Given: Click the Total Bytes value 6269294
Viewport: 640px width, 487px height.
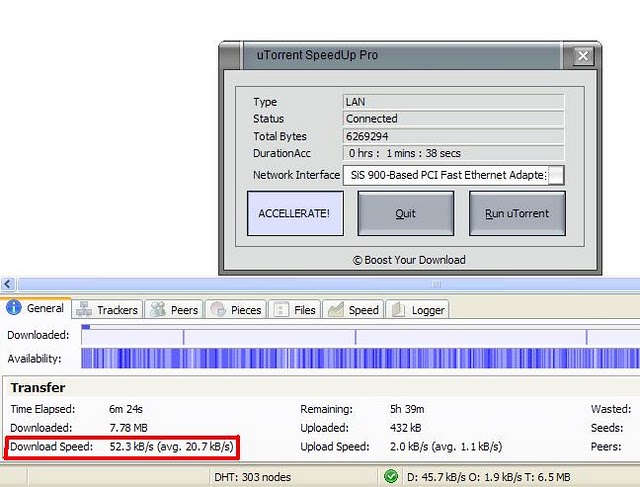Looking at the screenshot, I should (x=453, y=136).
